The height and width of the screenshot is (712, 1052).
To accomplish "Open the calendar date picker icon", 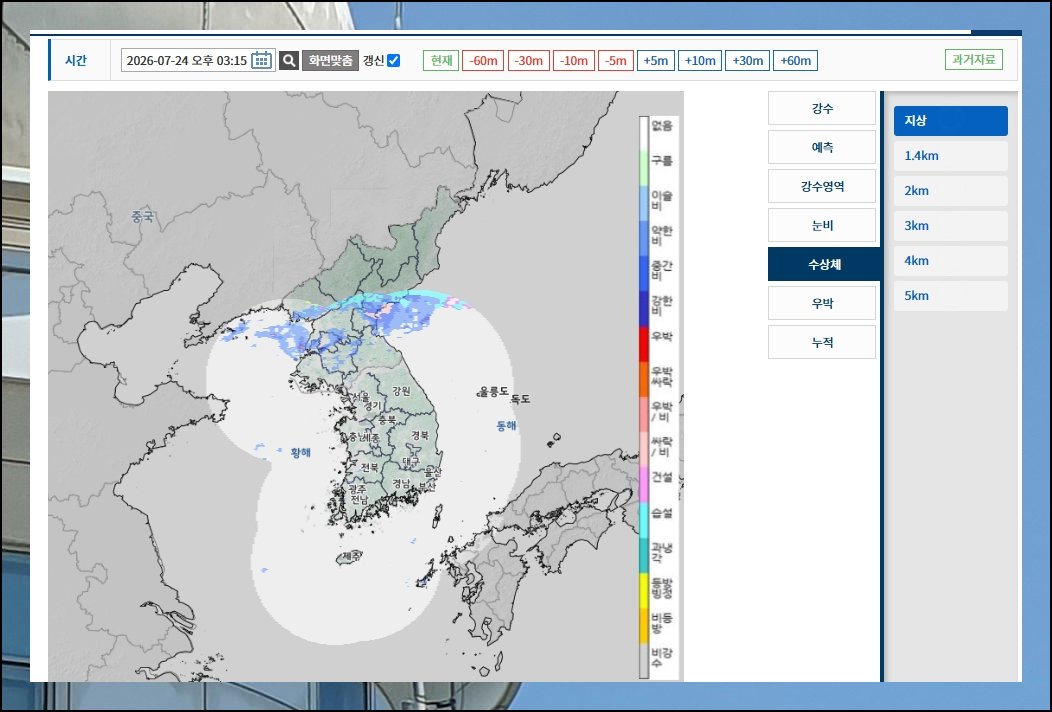I will 262,60.
